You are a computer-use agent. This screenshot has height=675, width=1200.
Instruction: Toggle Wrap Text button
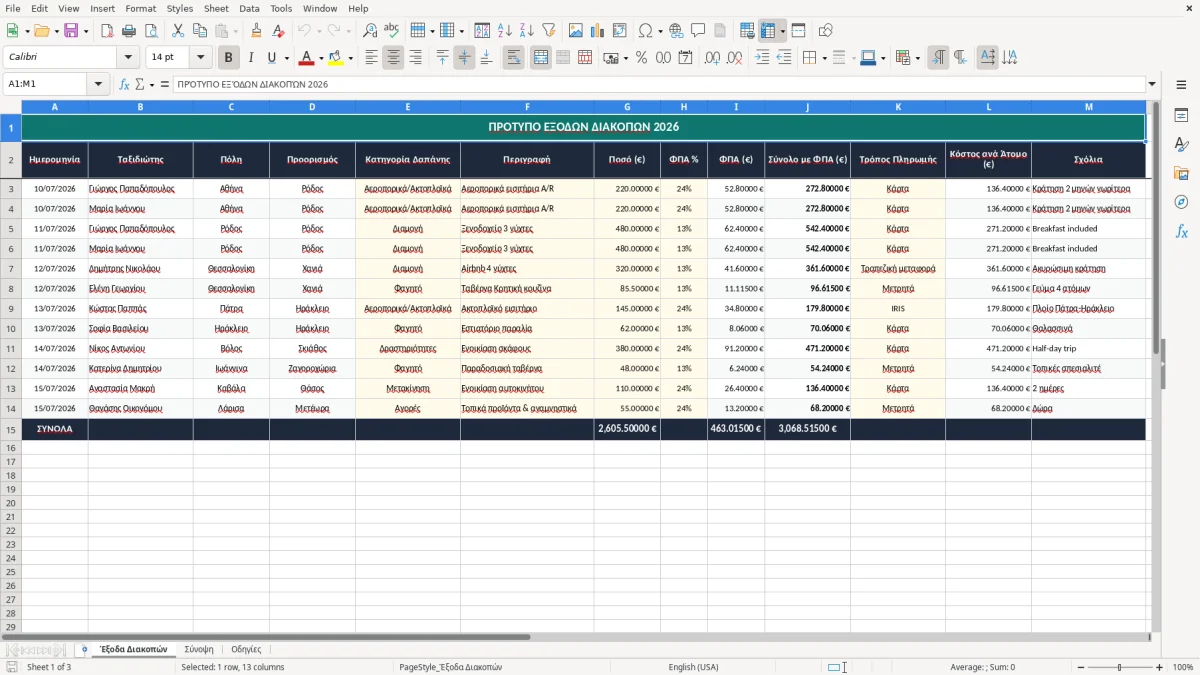point(513,58)
